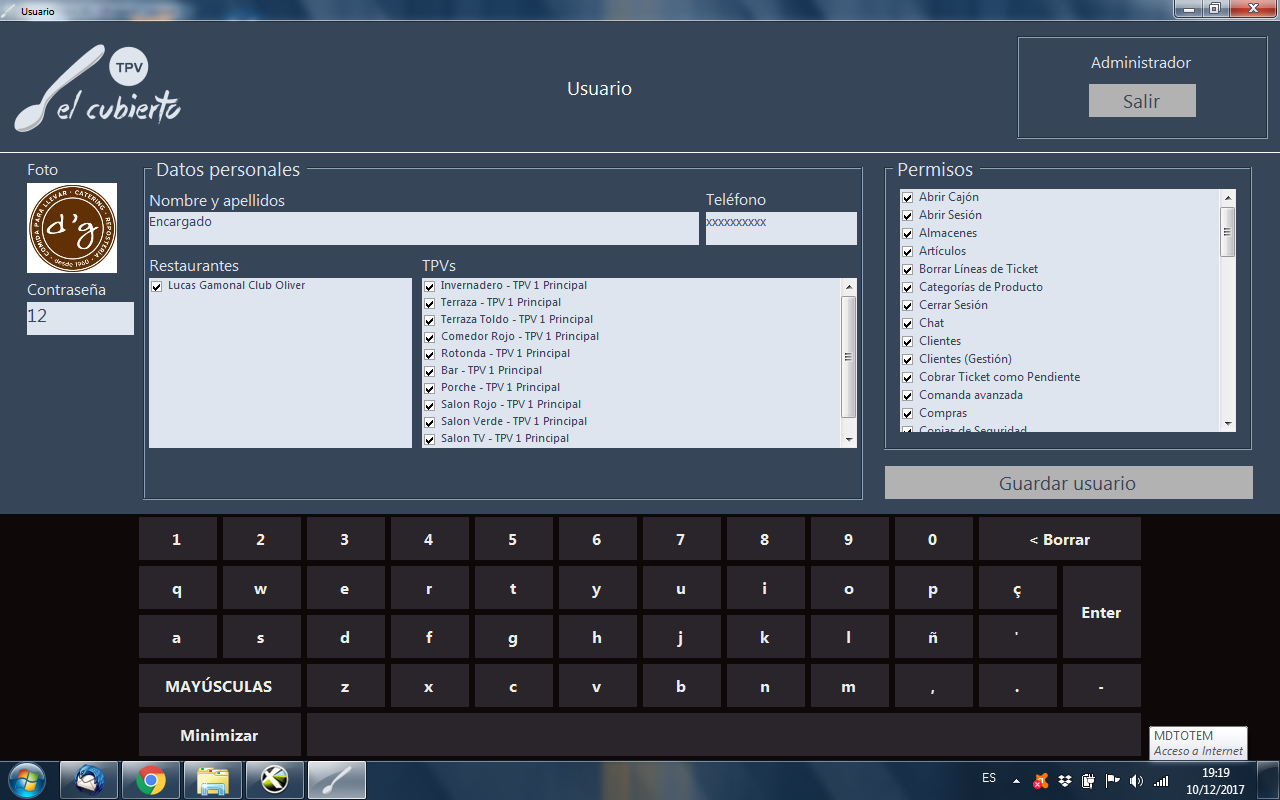Uncheck Lucas Gamonal Club Oliver restaurant
Screen dimensions: 1280x800
coord(157,287)
